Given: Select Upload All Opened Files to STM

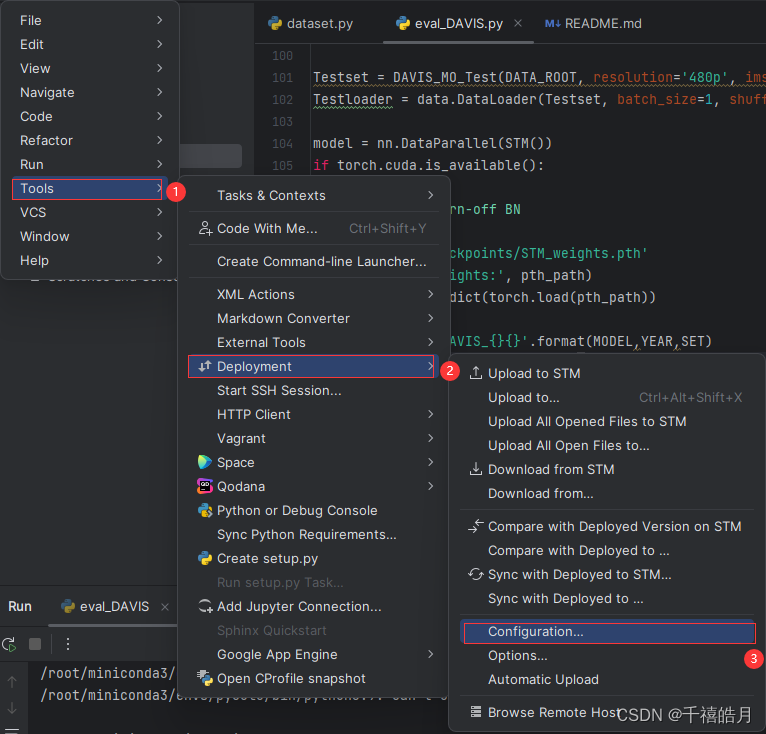Looking at the screenshot, I should (607, 421).
